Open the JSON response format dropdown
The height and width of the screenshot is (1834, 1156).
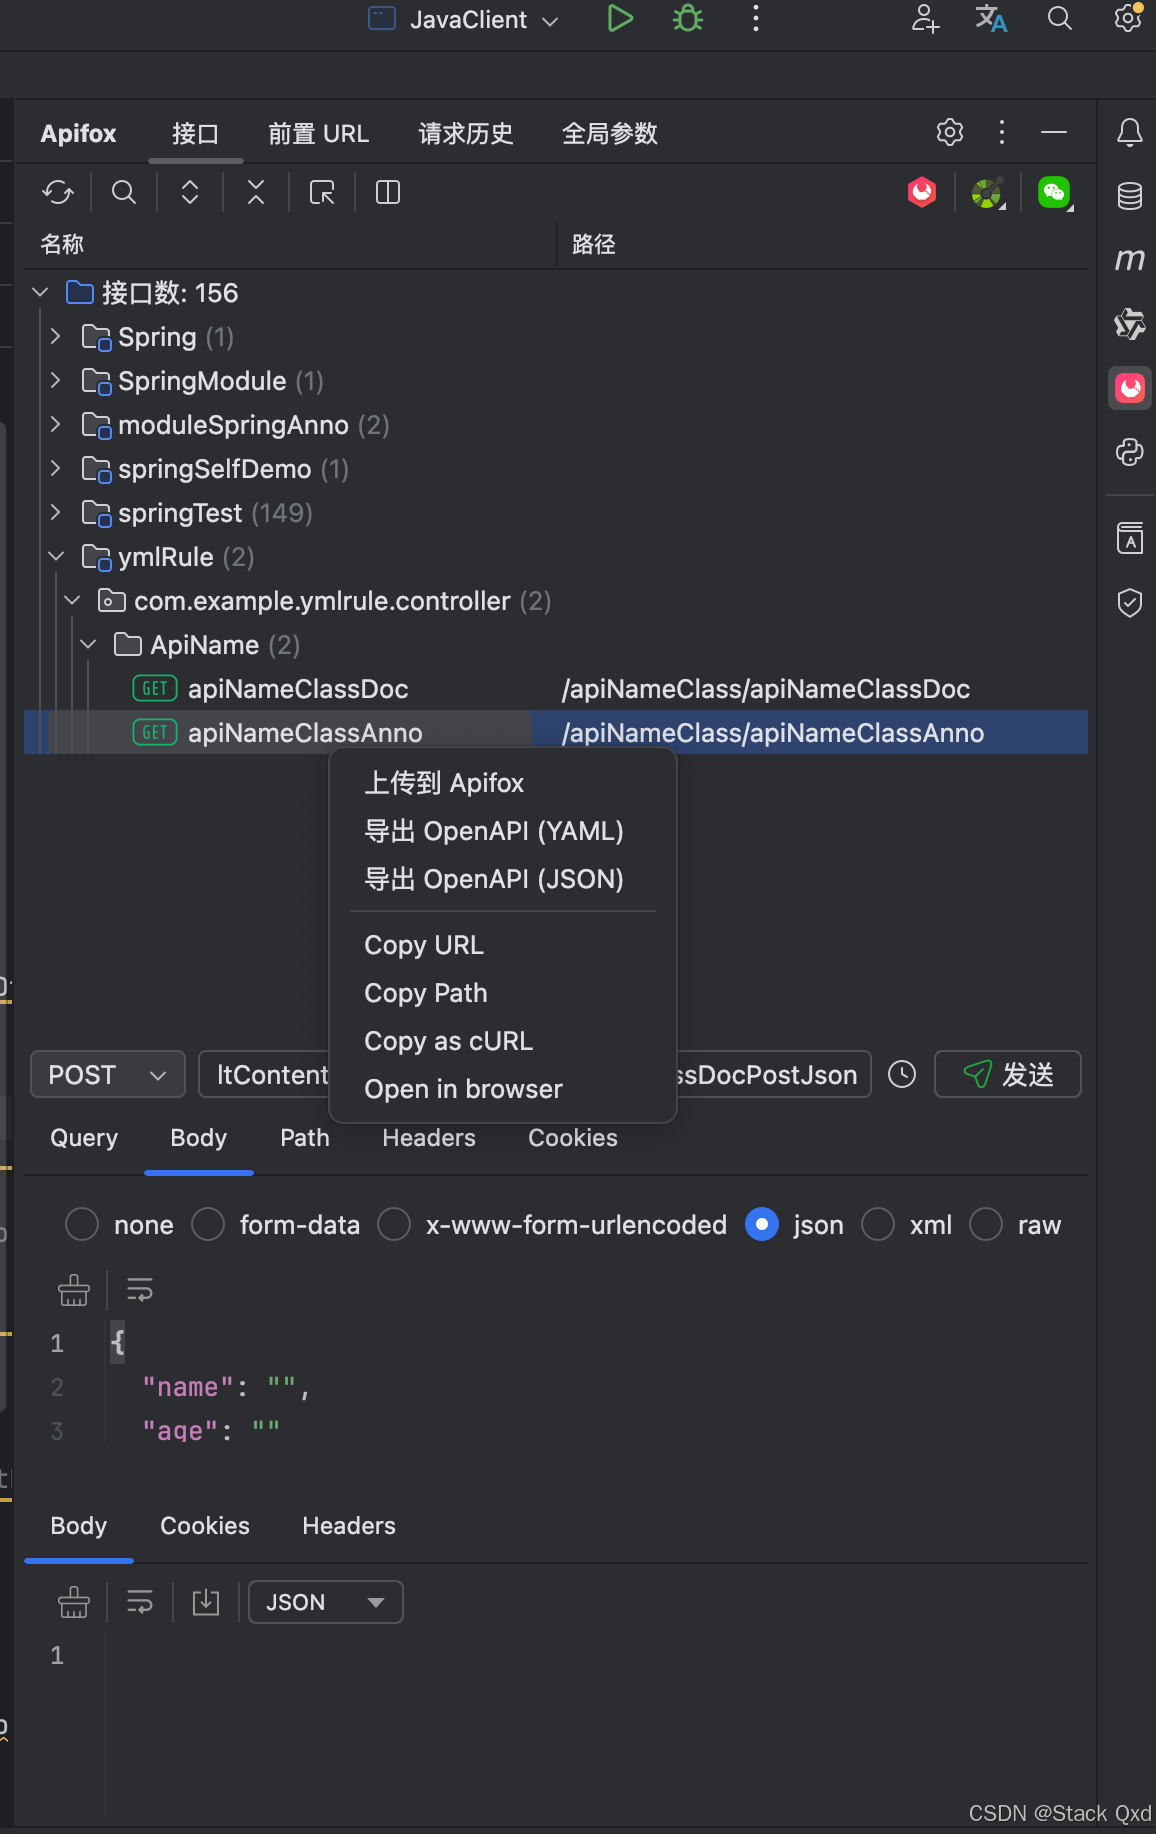pos(326,1602)
